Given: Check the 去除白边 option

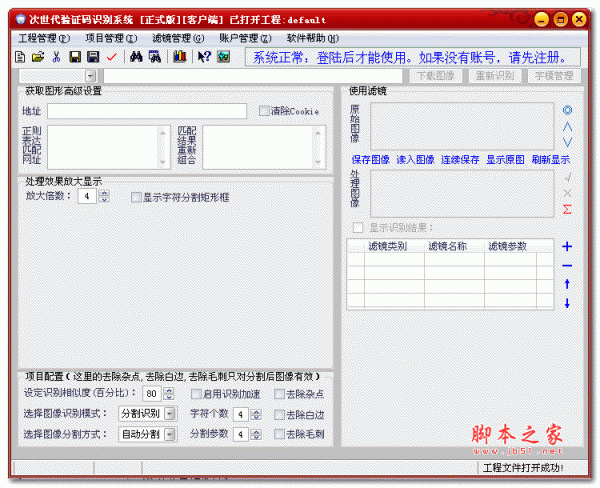Looking at the screenshot, I should [x=279, y=415].
